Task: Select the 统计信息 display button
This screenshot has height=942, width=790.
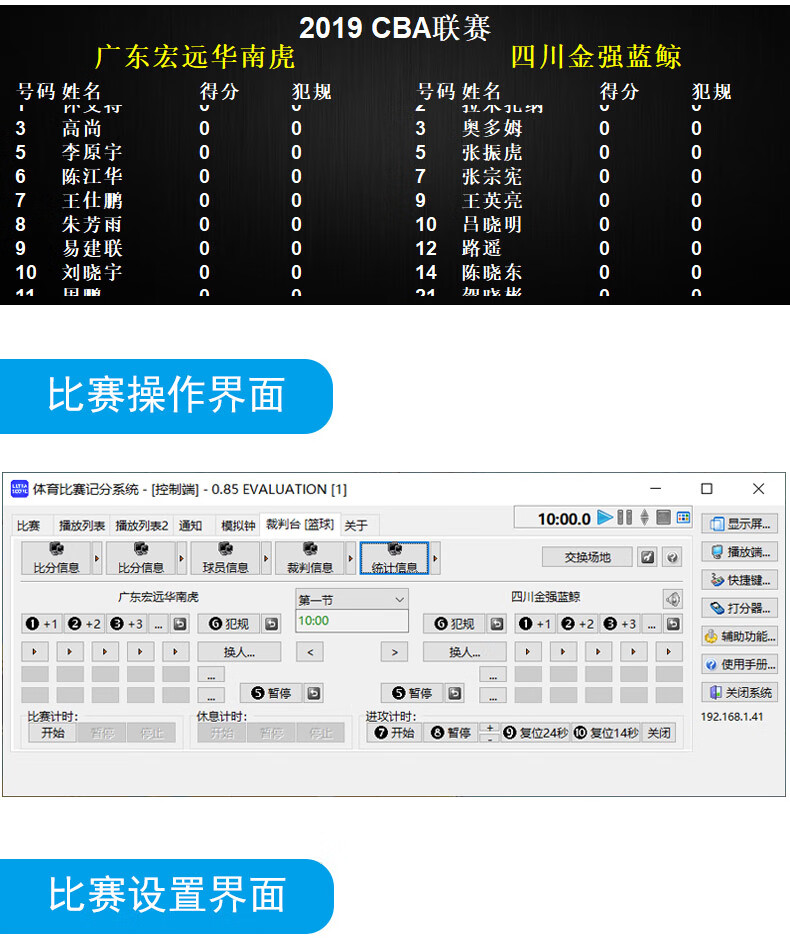Action: (394, 558)
